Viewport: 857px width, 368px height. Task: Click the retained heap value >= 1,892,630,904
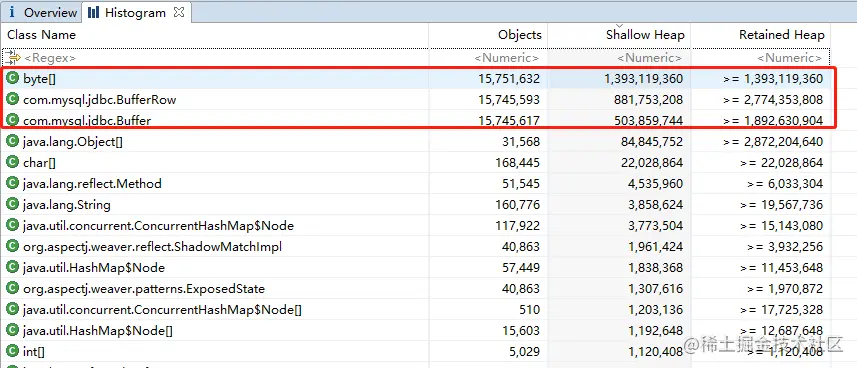[773, 120]
